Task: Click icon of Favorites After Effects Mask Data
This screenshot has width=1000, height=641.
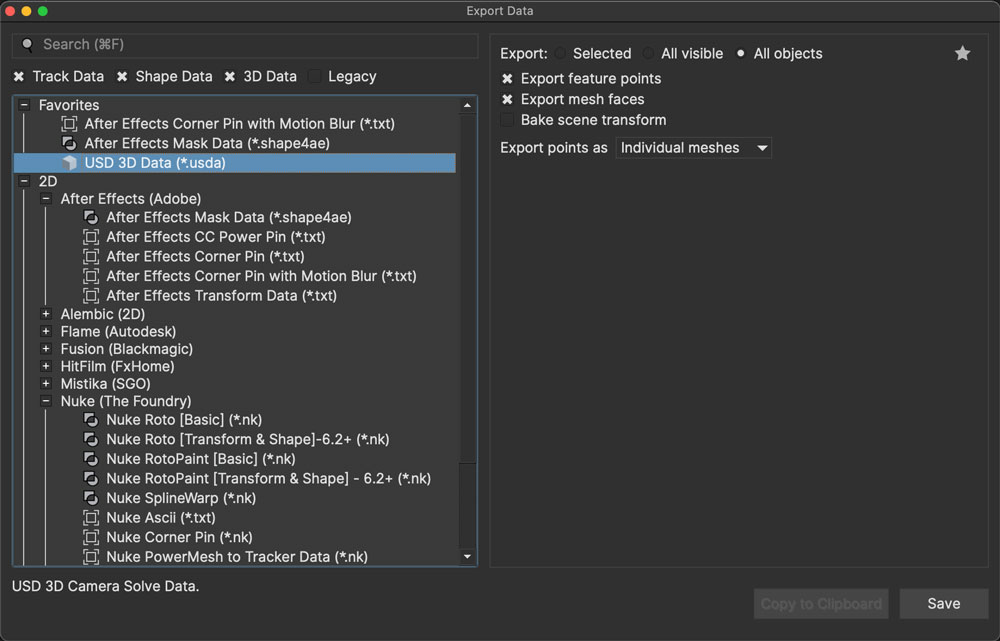Action: pos(69,143)
